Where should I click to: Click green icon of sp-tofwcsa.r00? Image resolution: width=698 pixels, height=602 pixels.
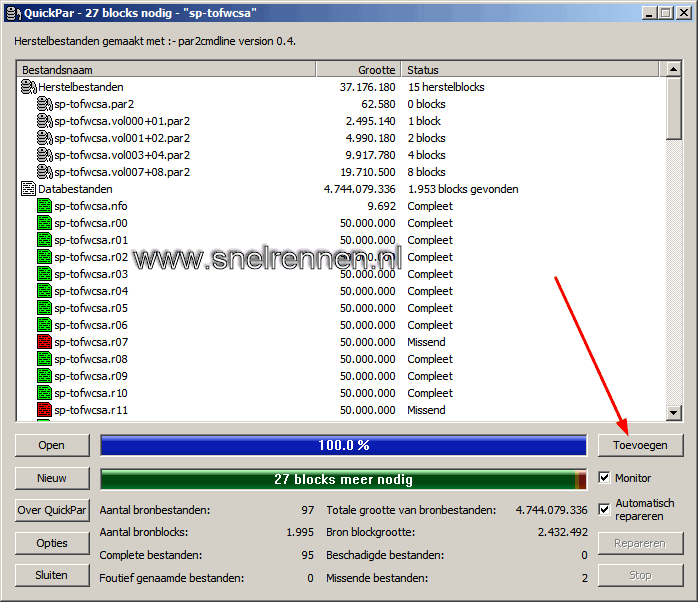[x=45, y=223]
